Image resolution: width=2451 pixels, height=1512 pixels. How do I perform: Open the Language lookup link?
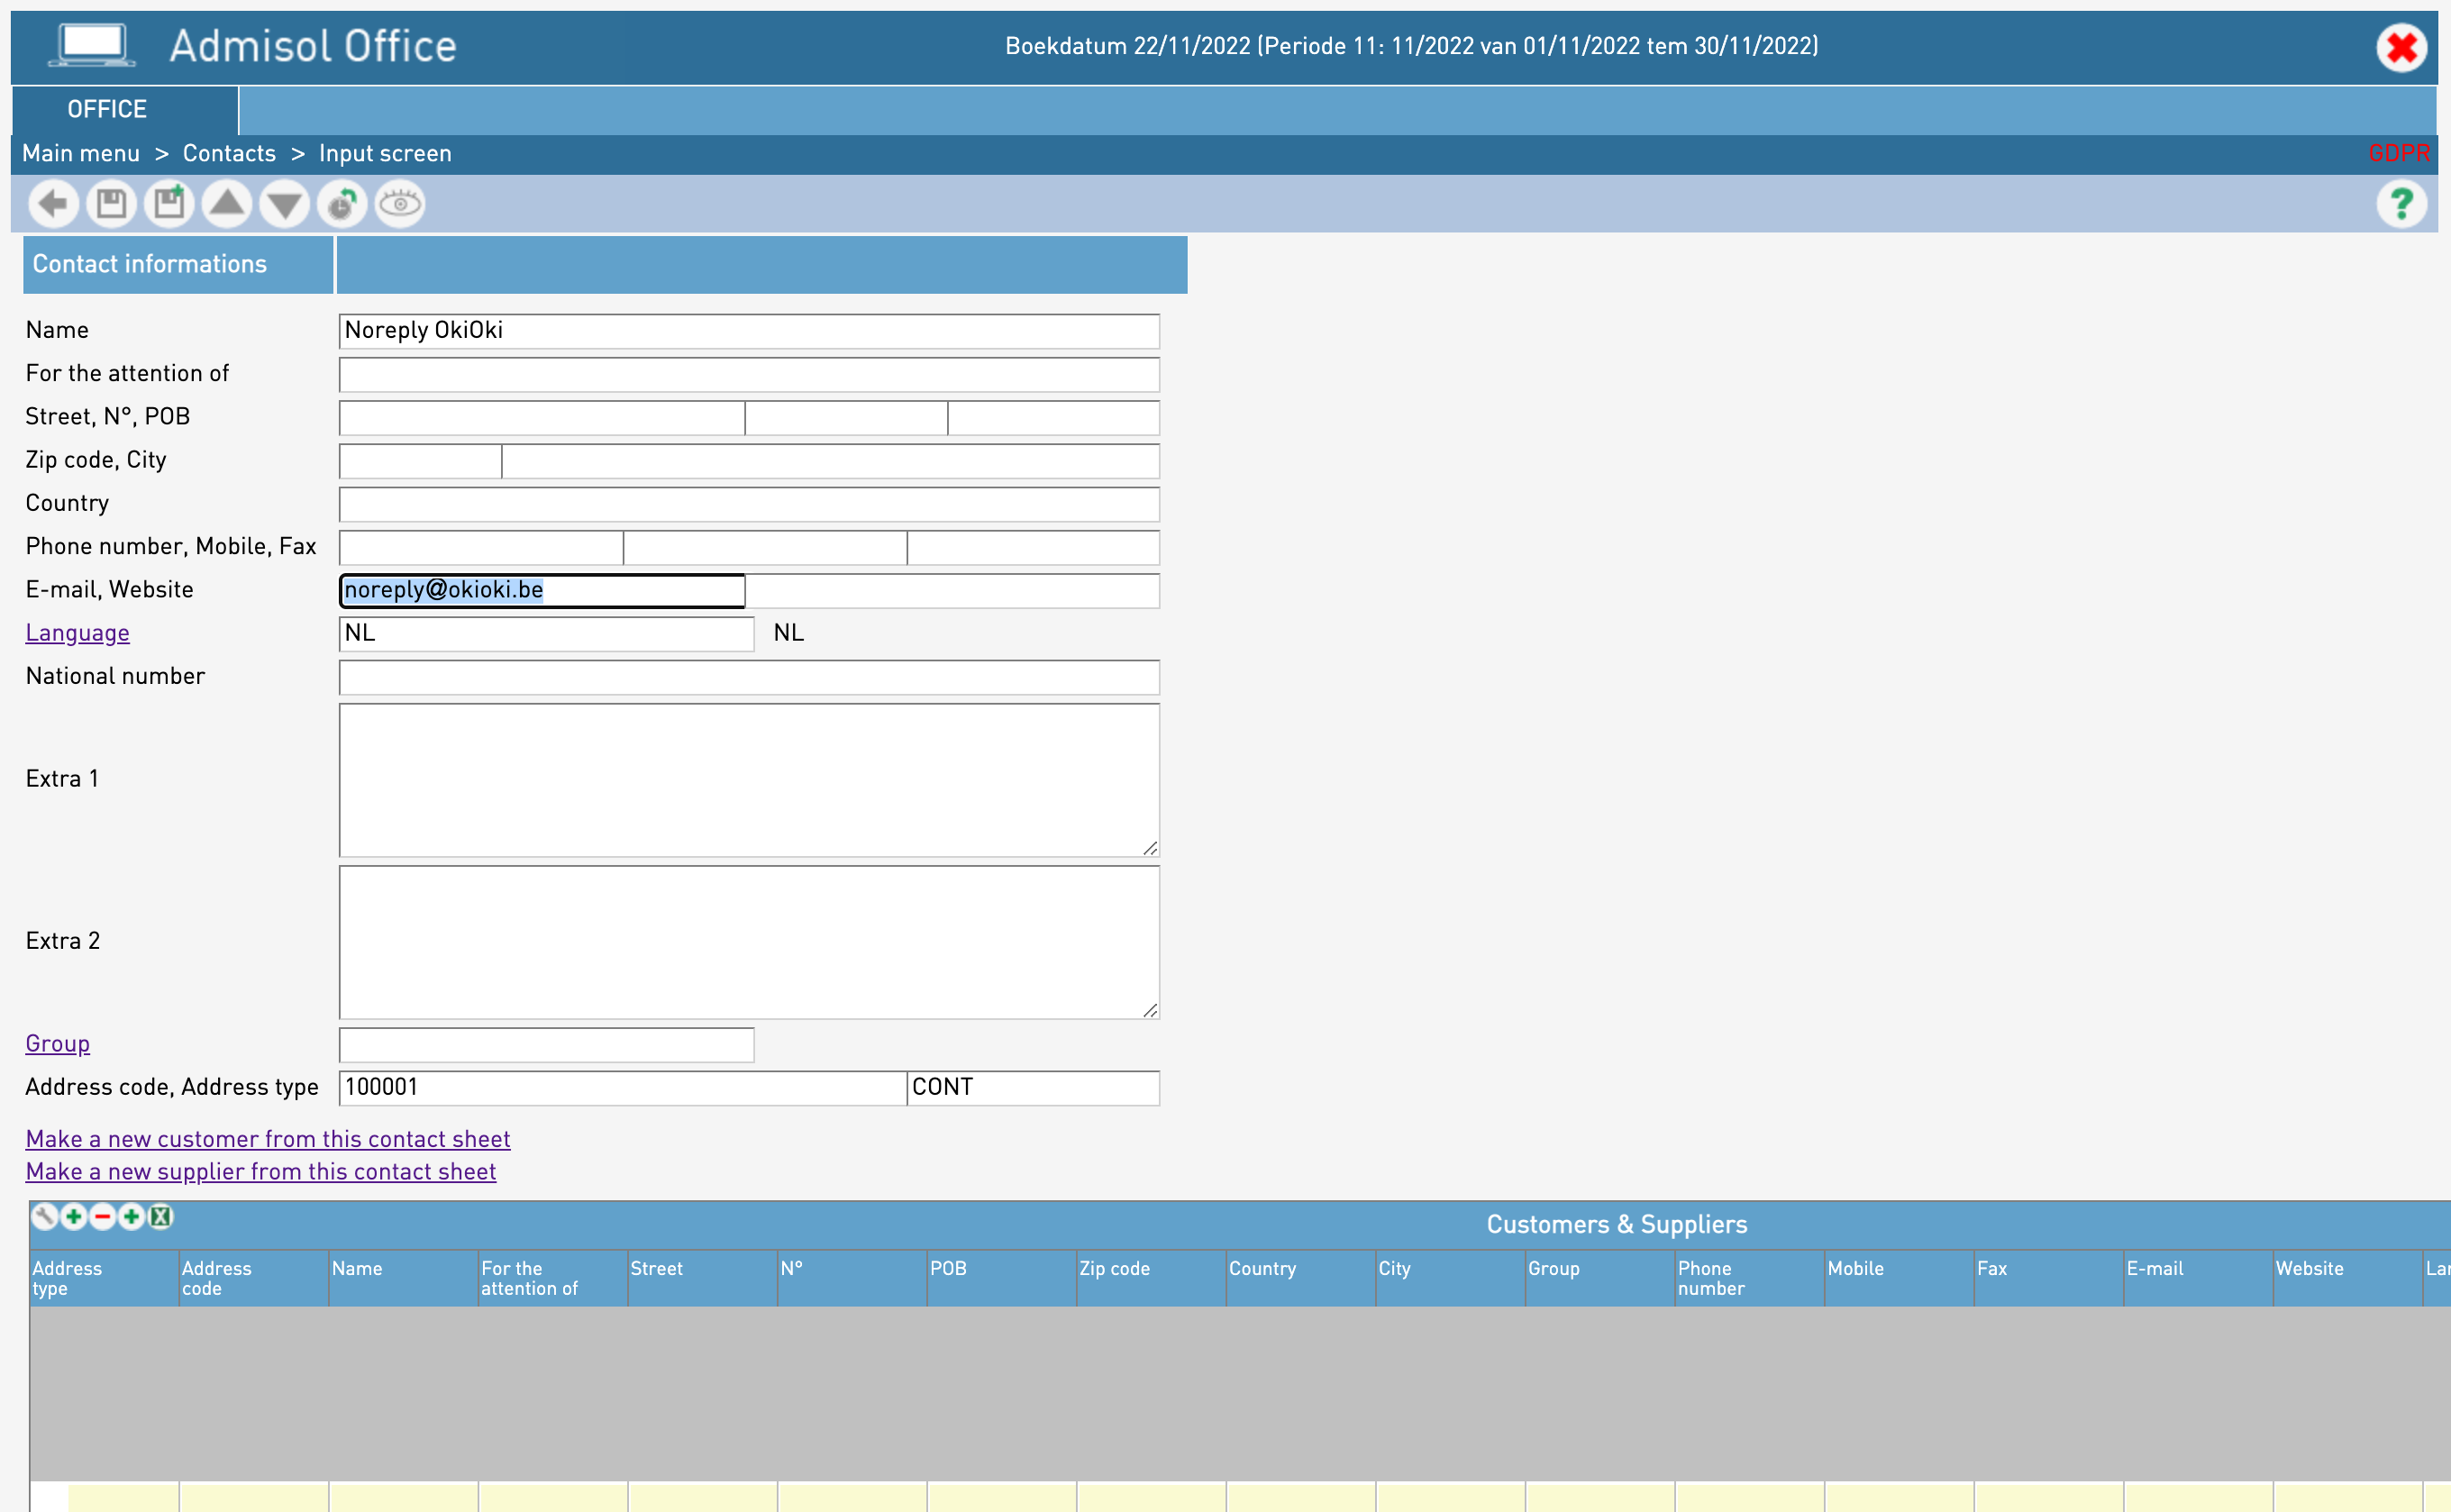pyautogui.click(x=78, y=634)
